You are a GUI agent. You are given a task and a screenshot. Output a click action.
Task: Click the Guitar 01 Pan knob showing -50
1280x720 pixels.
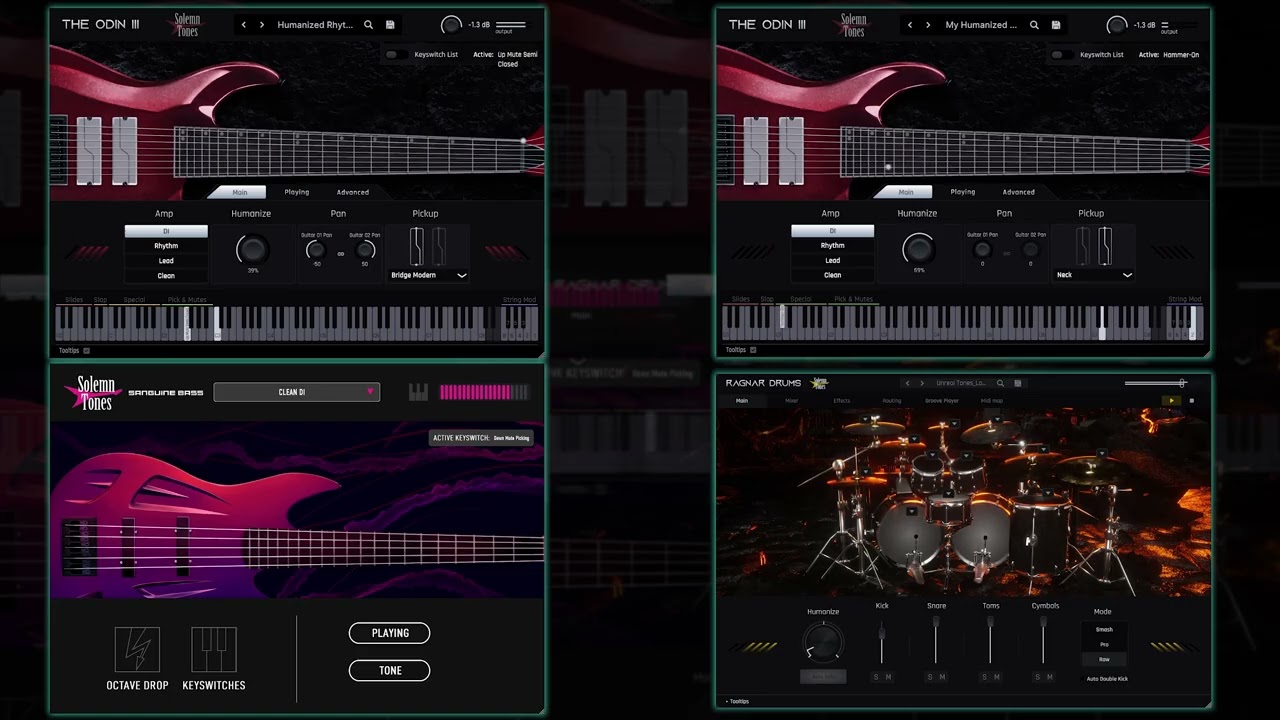pos(316,250)
